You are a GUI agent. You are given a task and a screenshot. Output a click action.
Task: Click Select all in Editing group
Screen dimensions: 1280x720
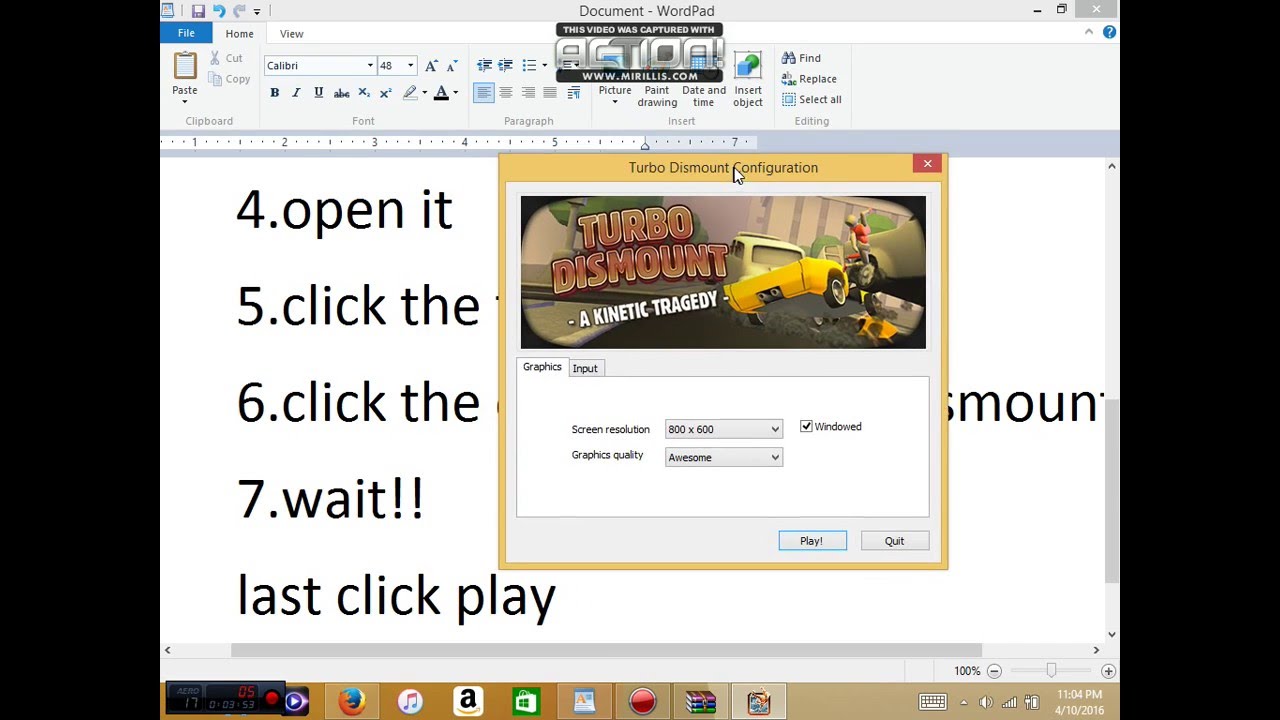click(x=811, y=99)
